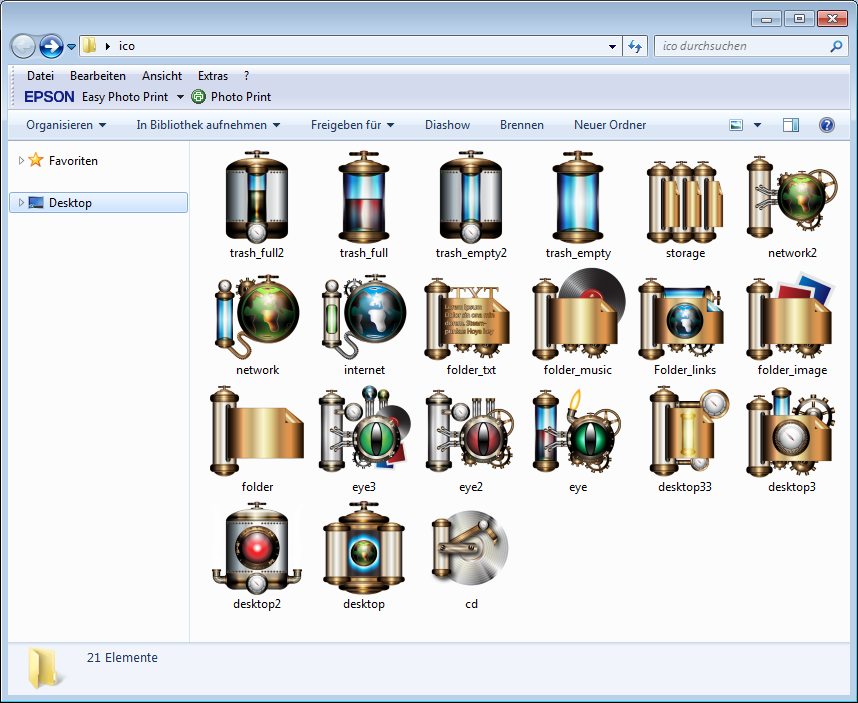
Task: Select the network2 icon
Action: pos(792,196)
